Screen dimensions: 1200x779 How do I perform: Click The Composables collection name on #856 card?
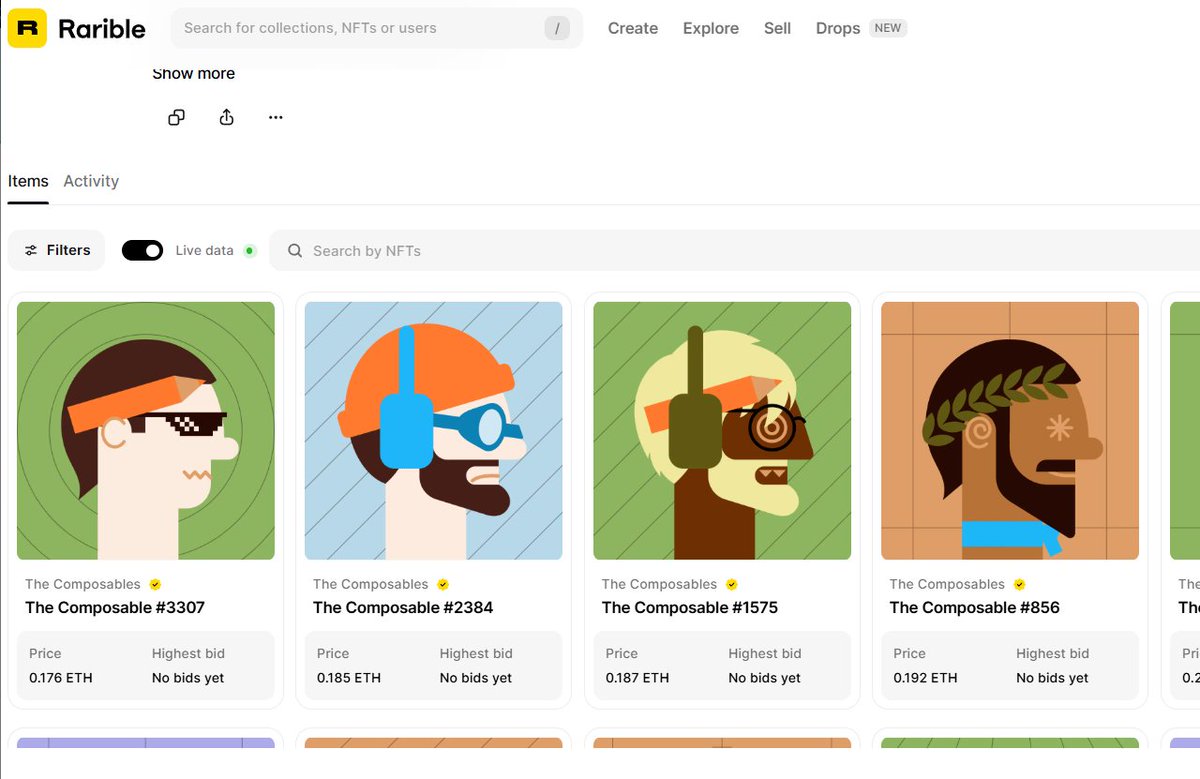click(x=948, y=584)
